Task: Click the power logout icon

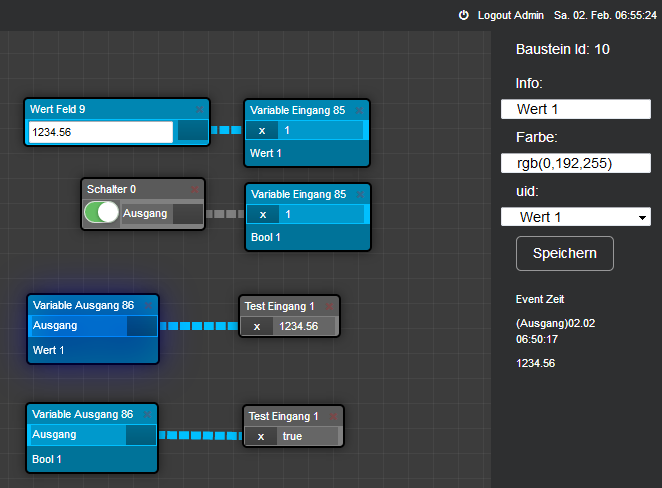Action: tap(464, 15)
